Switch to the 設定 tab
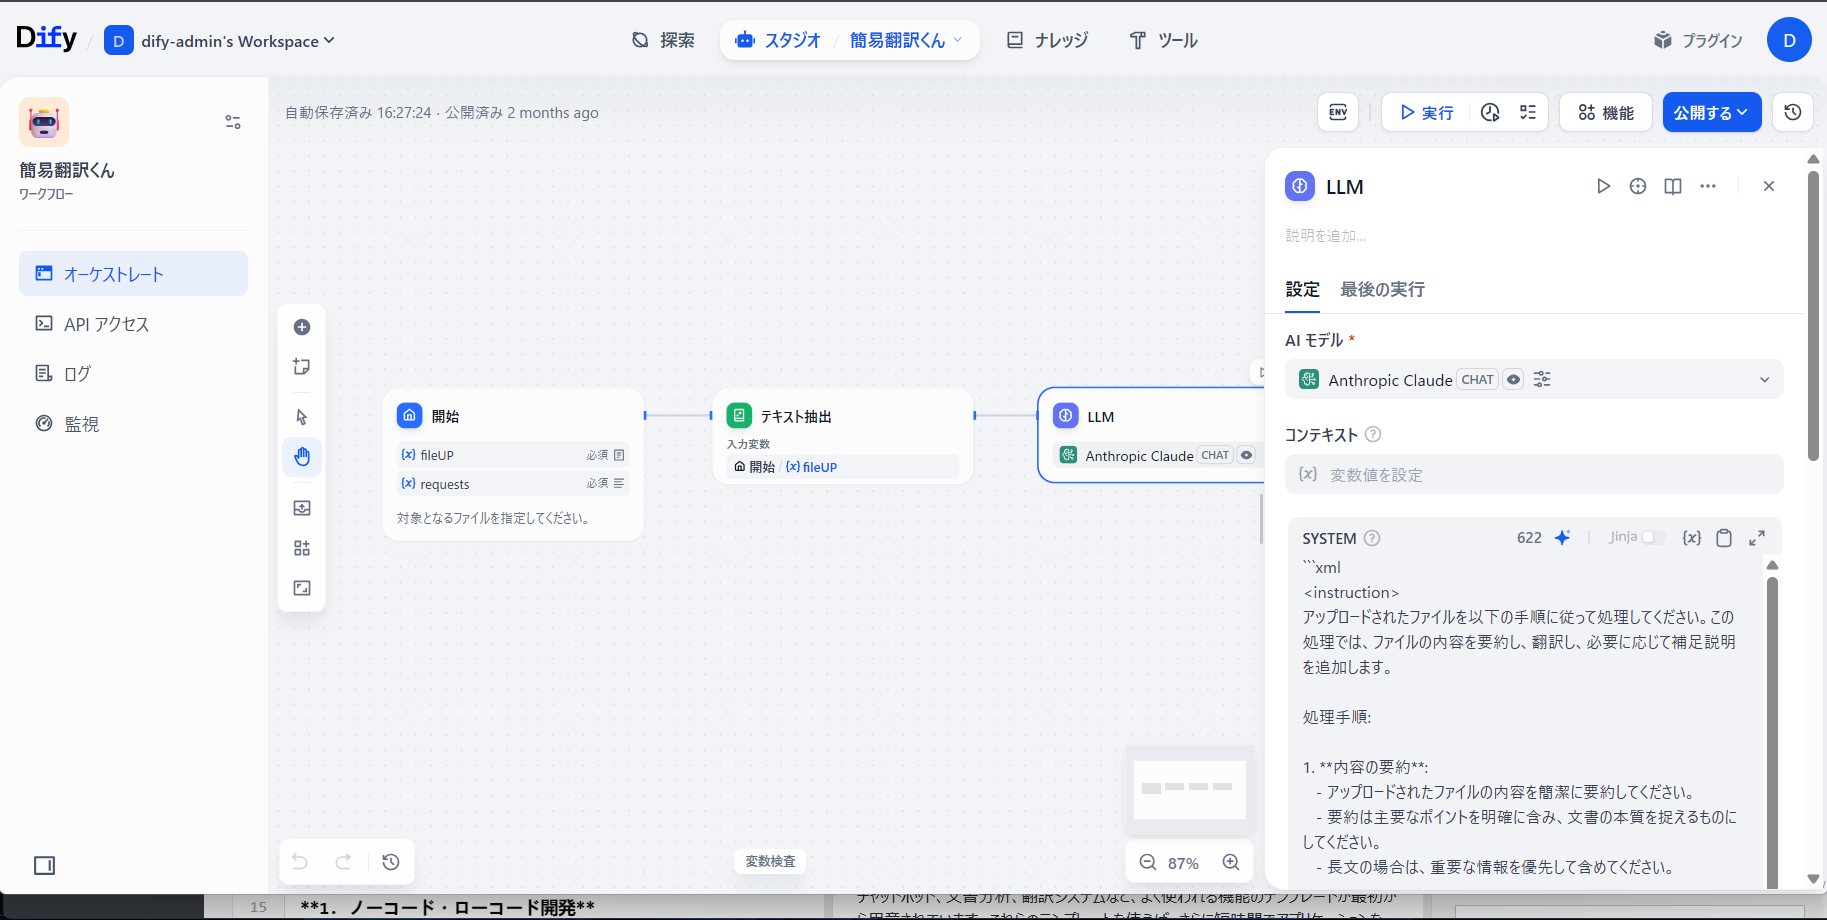 [1302, 290]
